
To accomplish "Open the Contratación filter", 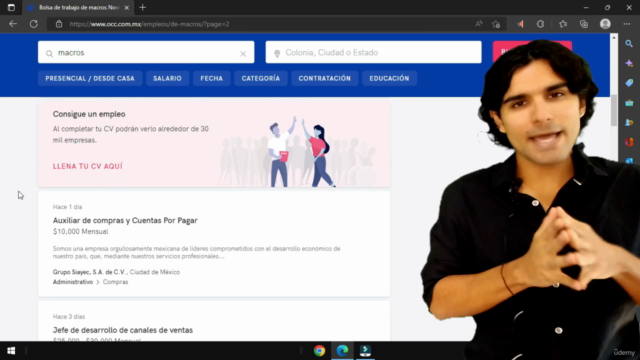I will (x=324, y=78).
